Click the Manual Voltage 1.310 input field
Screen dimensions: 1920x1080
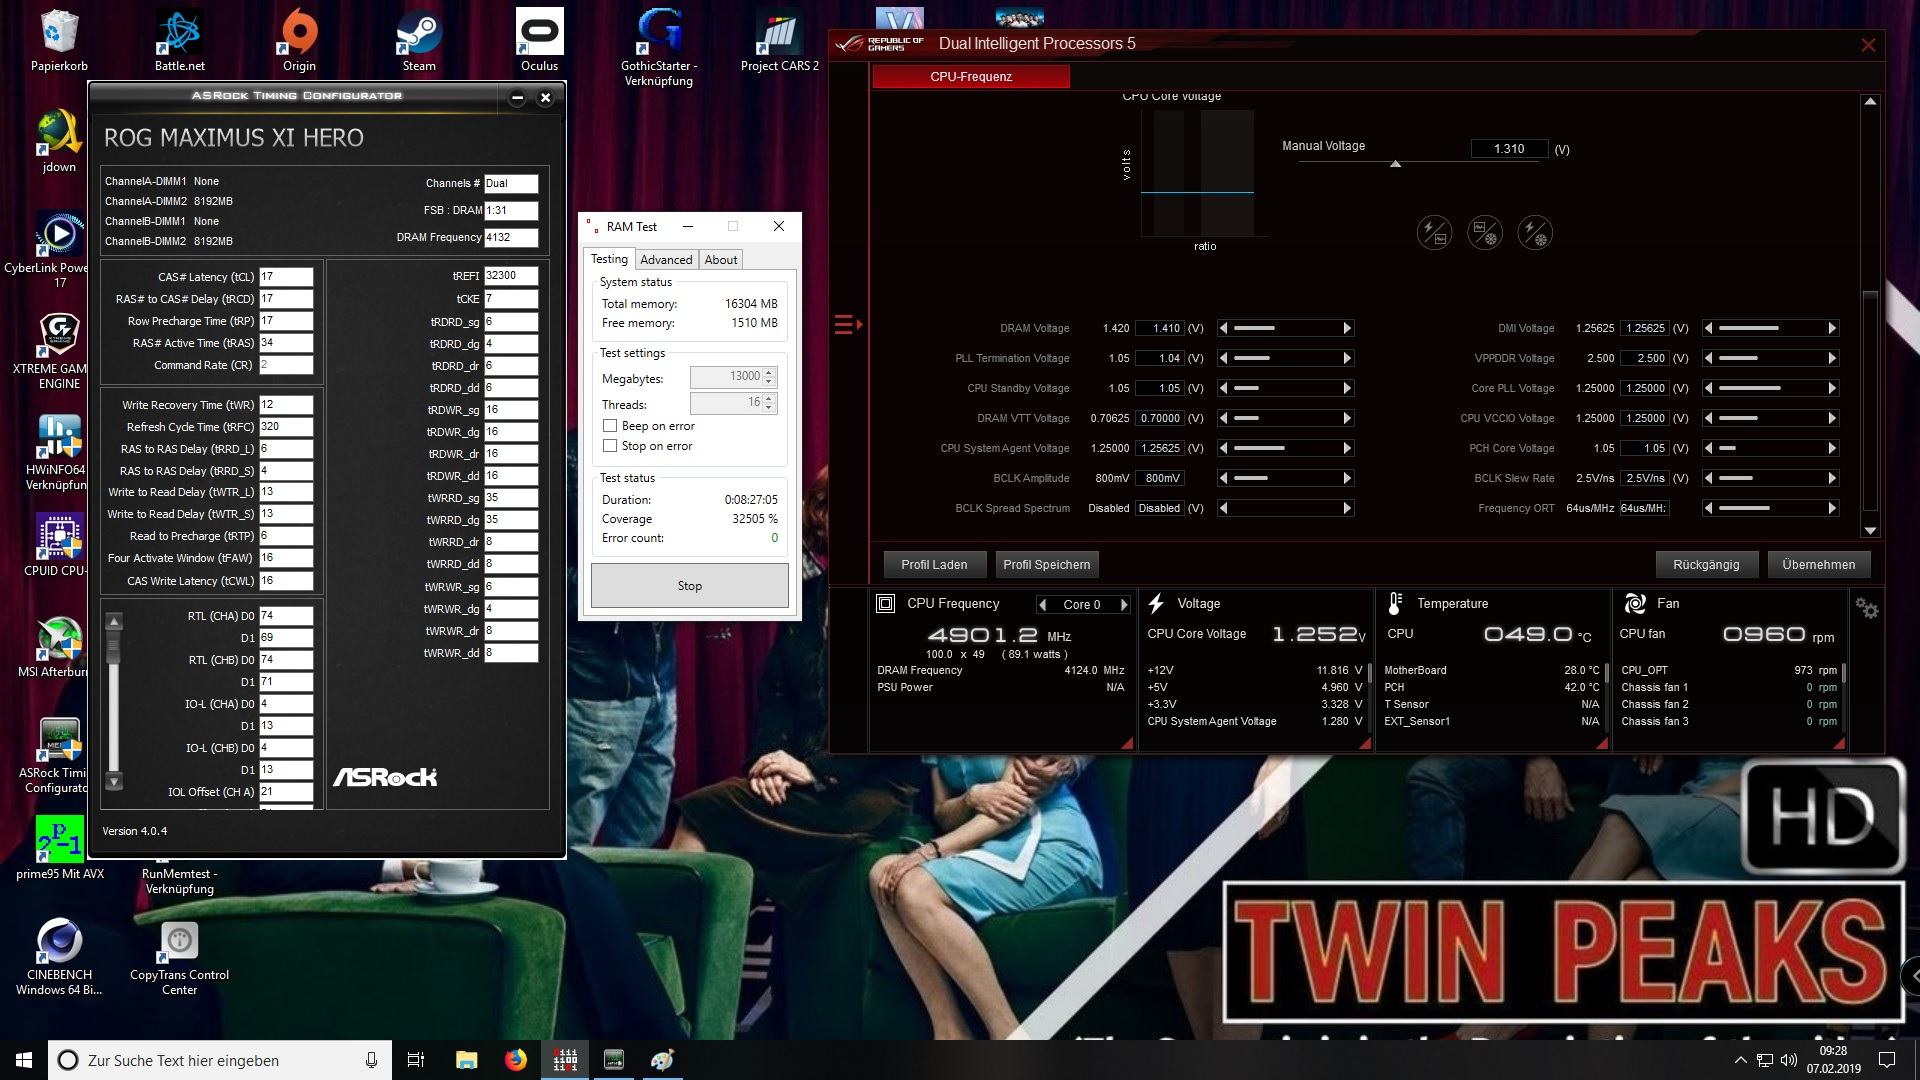point(1509,149)
